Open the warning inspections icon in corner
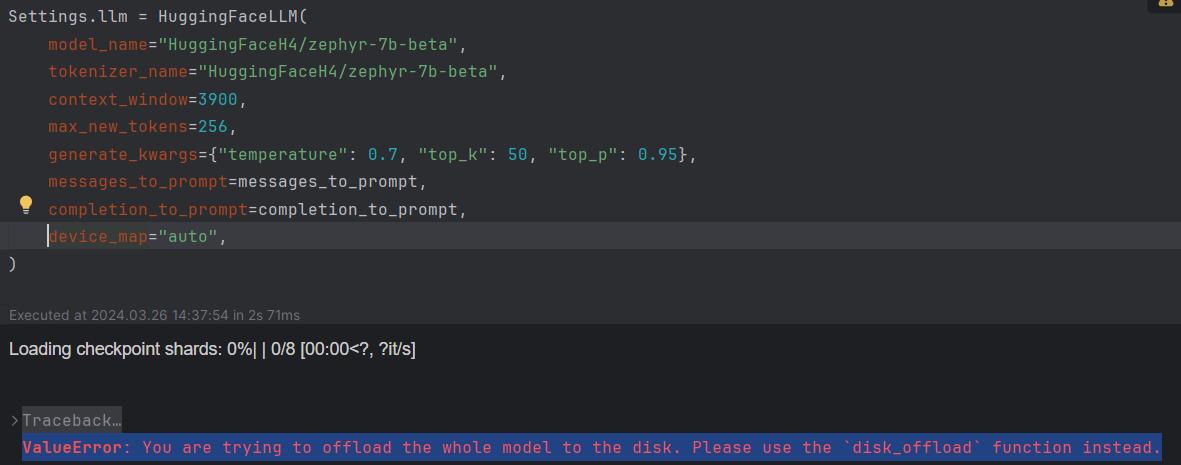This screenshot has width=1181, height=465. click(x=1164, y=4)
